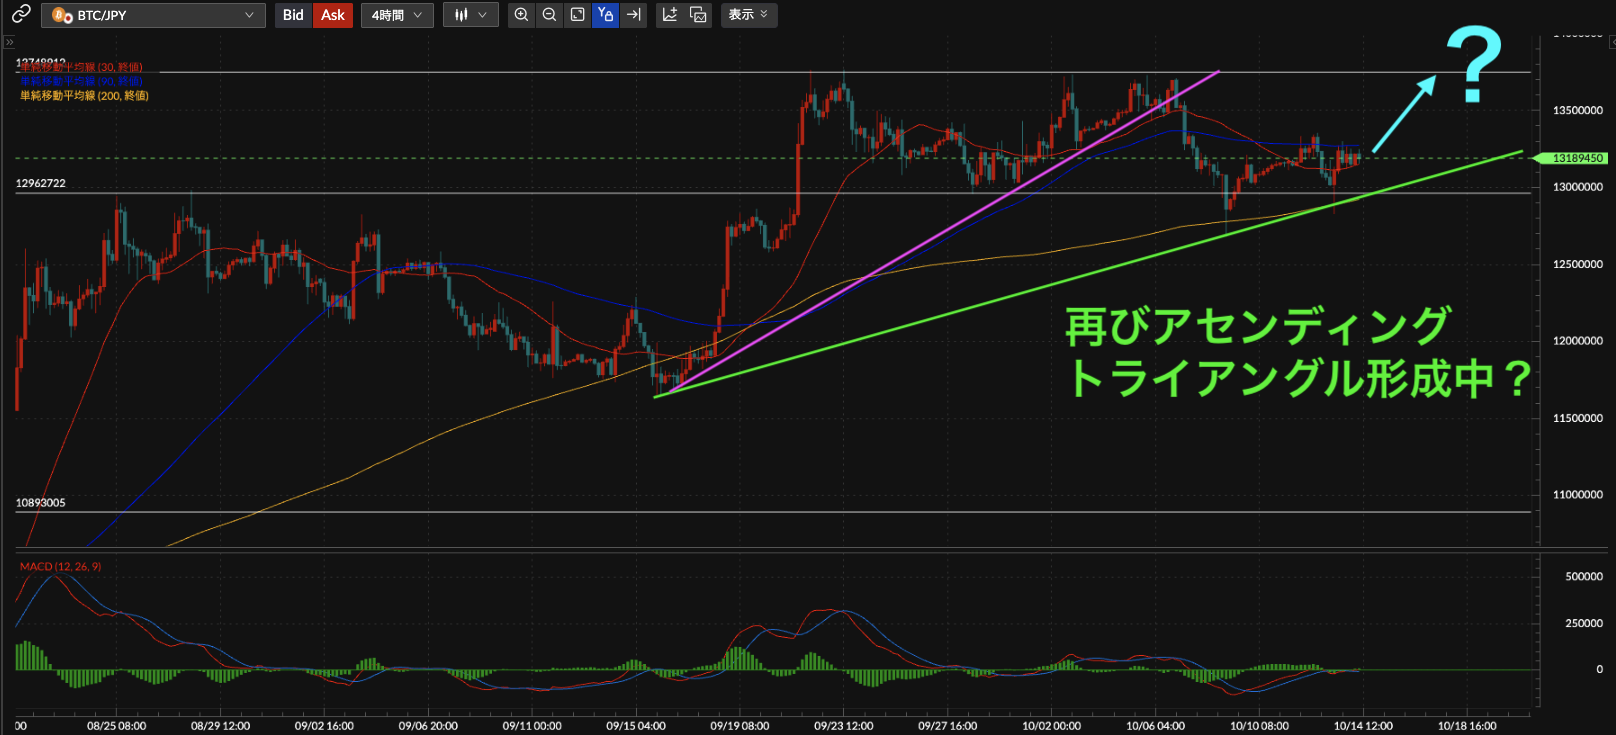Click the 13500000 price axis label
The height and width of the screenshot is (735, 1616).
[x=1577, y=111]
